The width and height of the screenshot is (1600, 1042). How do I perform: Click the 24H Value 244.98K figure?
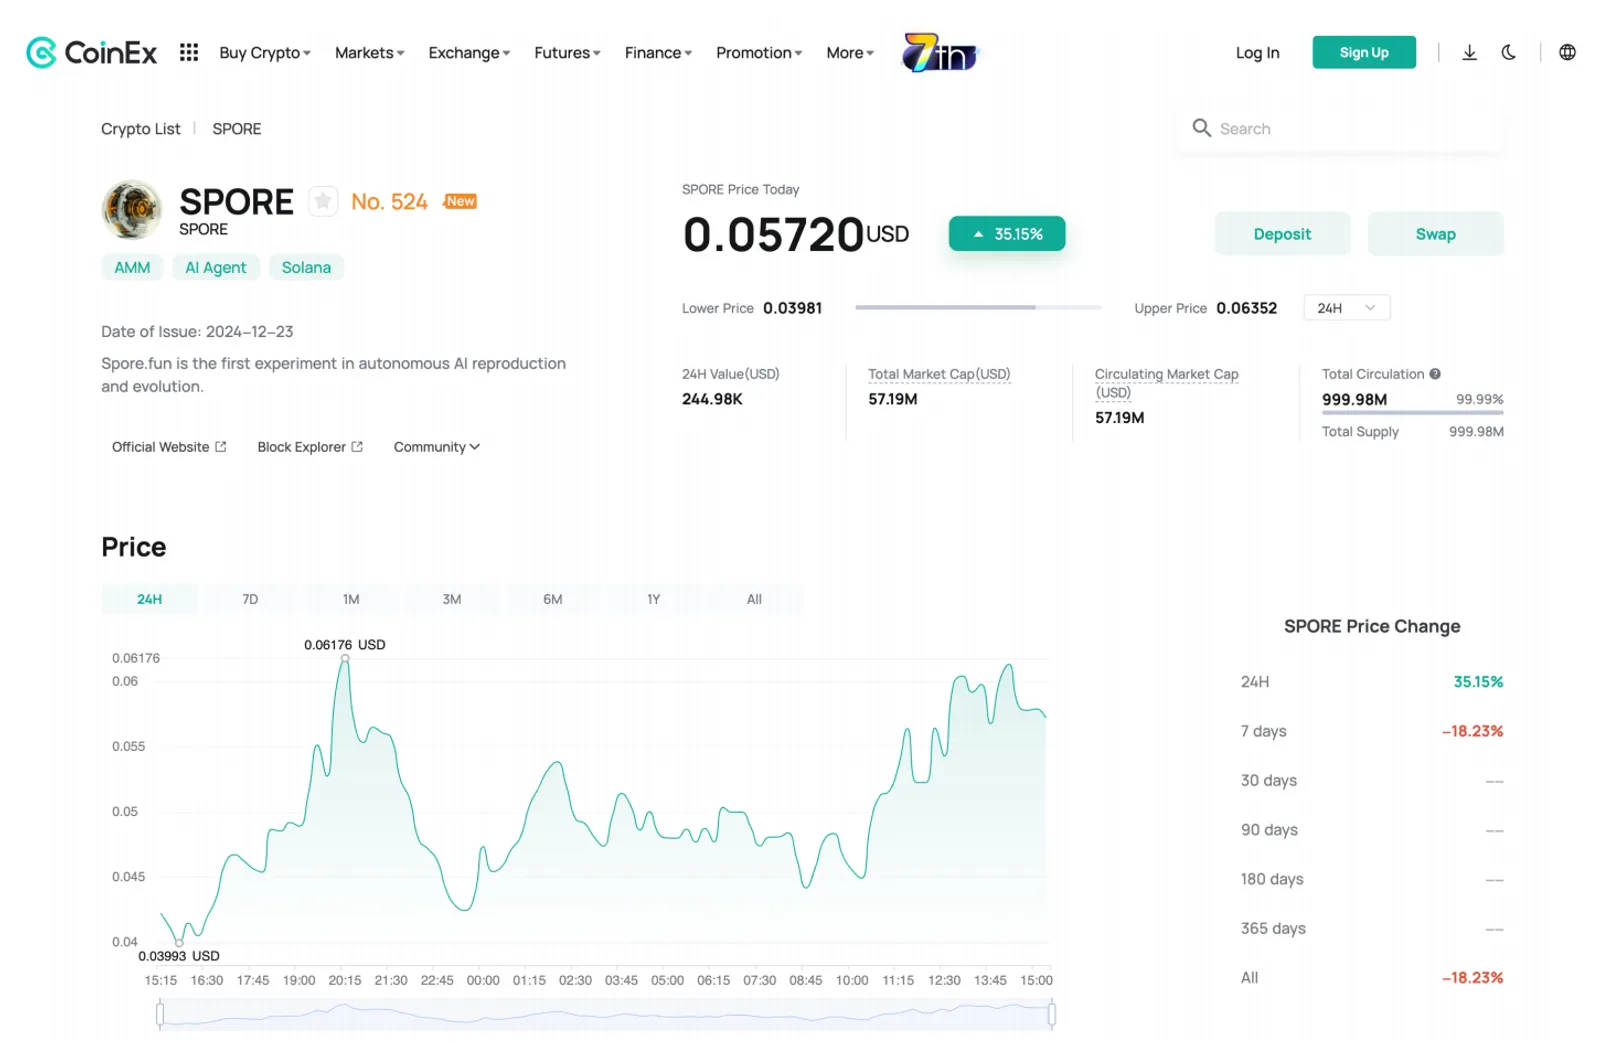712,399
